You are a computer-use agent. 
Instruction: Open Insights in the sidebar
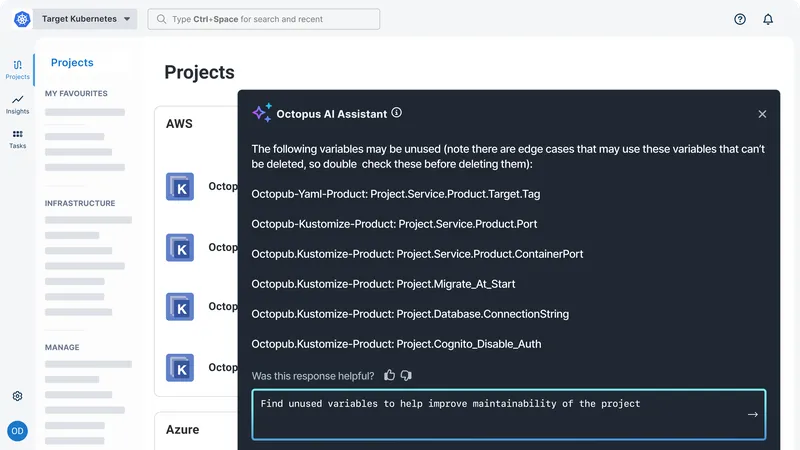click(x=18, y=104)
